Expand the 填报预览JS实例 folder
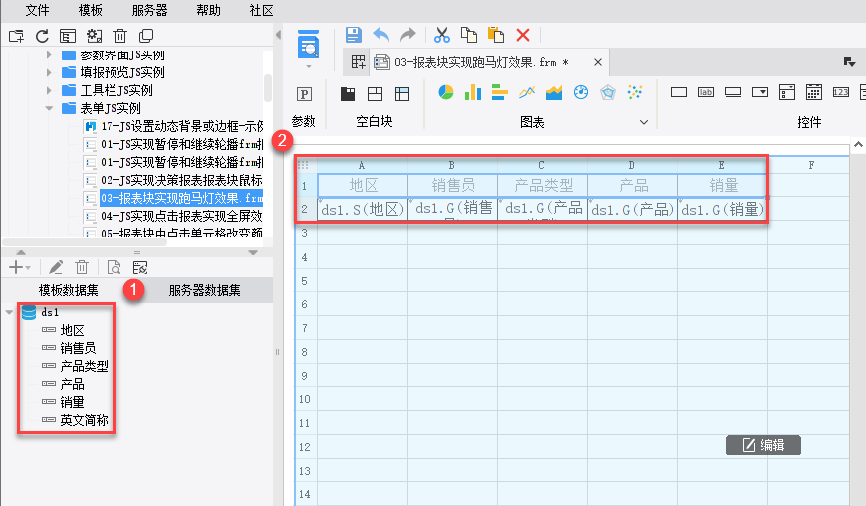The width and height of the screenshot is (866, 506). click(x=49, y=72)
